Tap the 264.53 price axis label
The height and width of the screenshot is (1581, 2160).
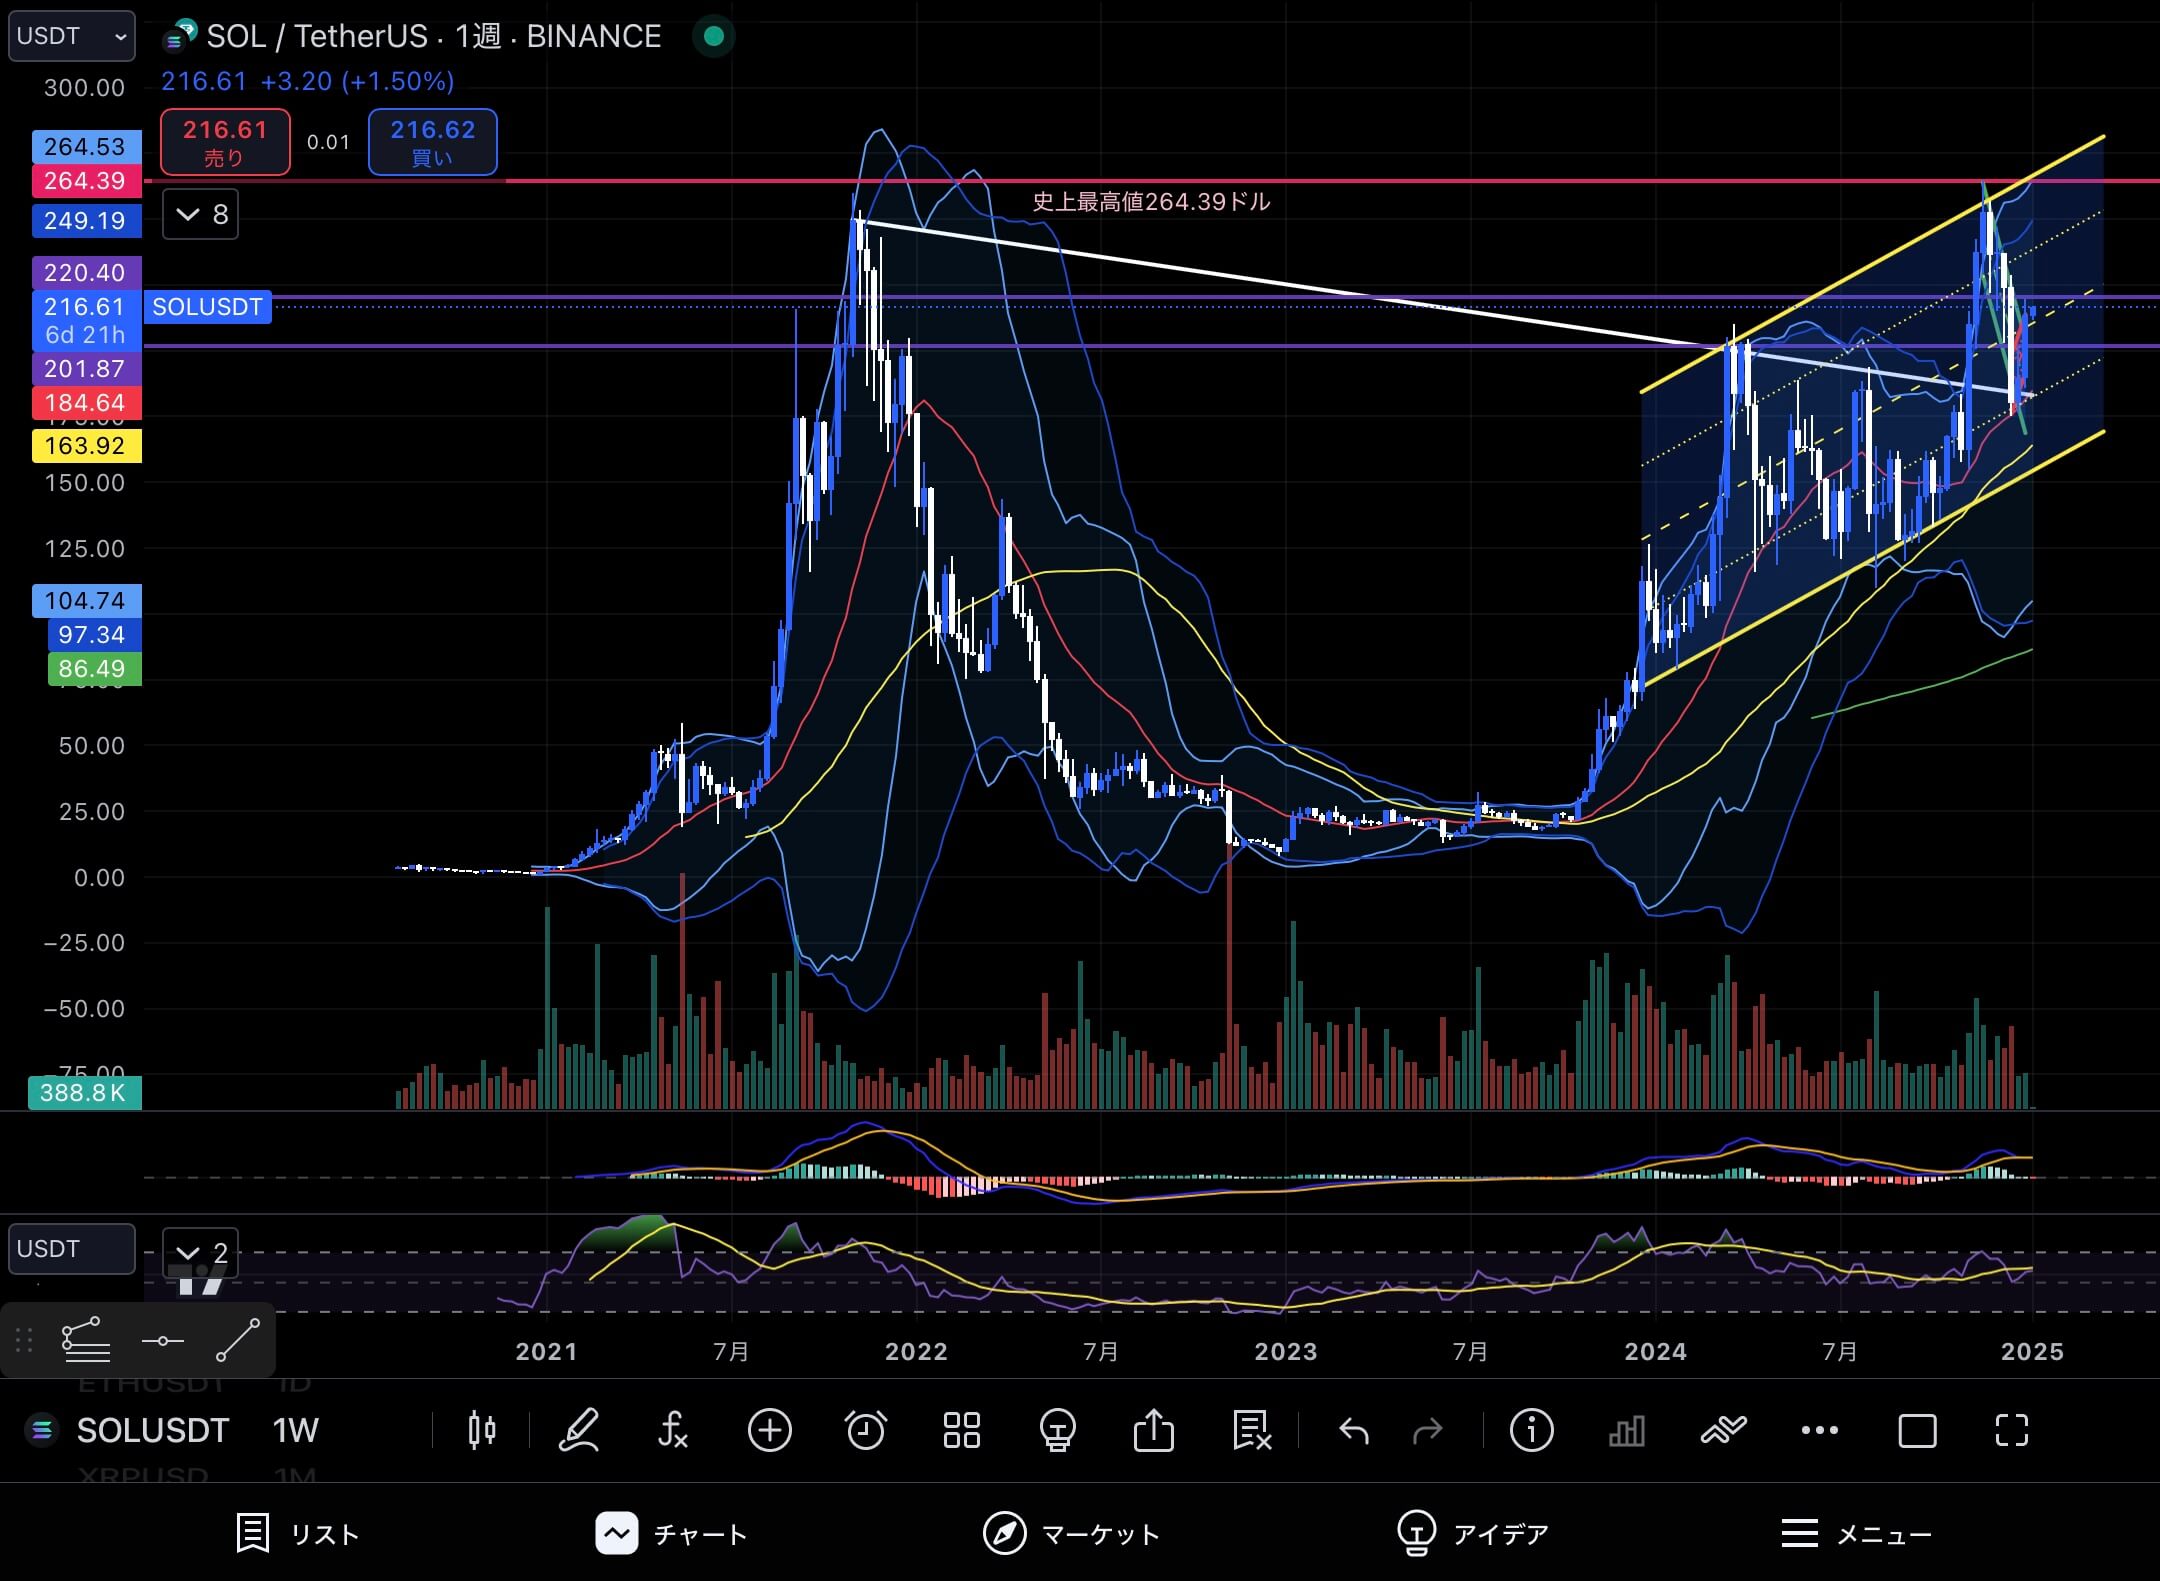click(x=86, y=147)
